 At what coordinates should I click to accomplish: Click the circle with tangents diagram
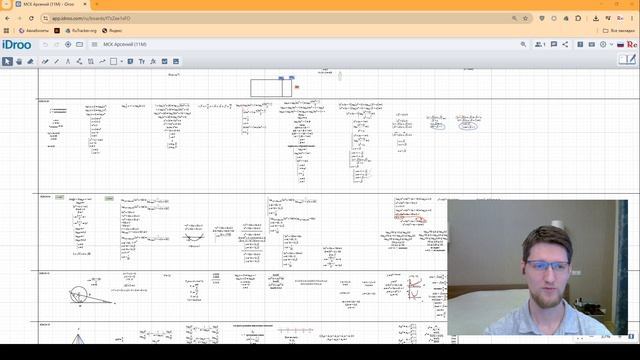coord(91,295)
